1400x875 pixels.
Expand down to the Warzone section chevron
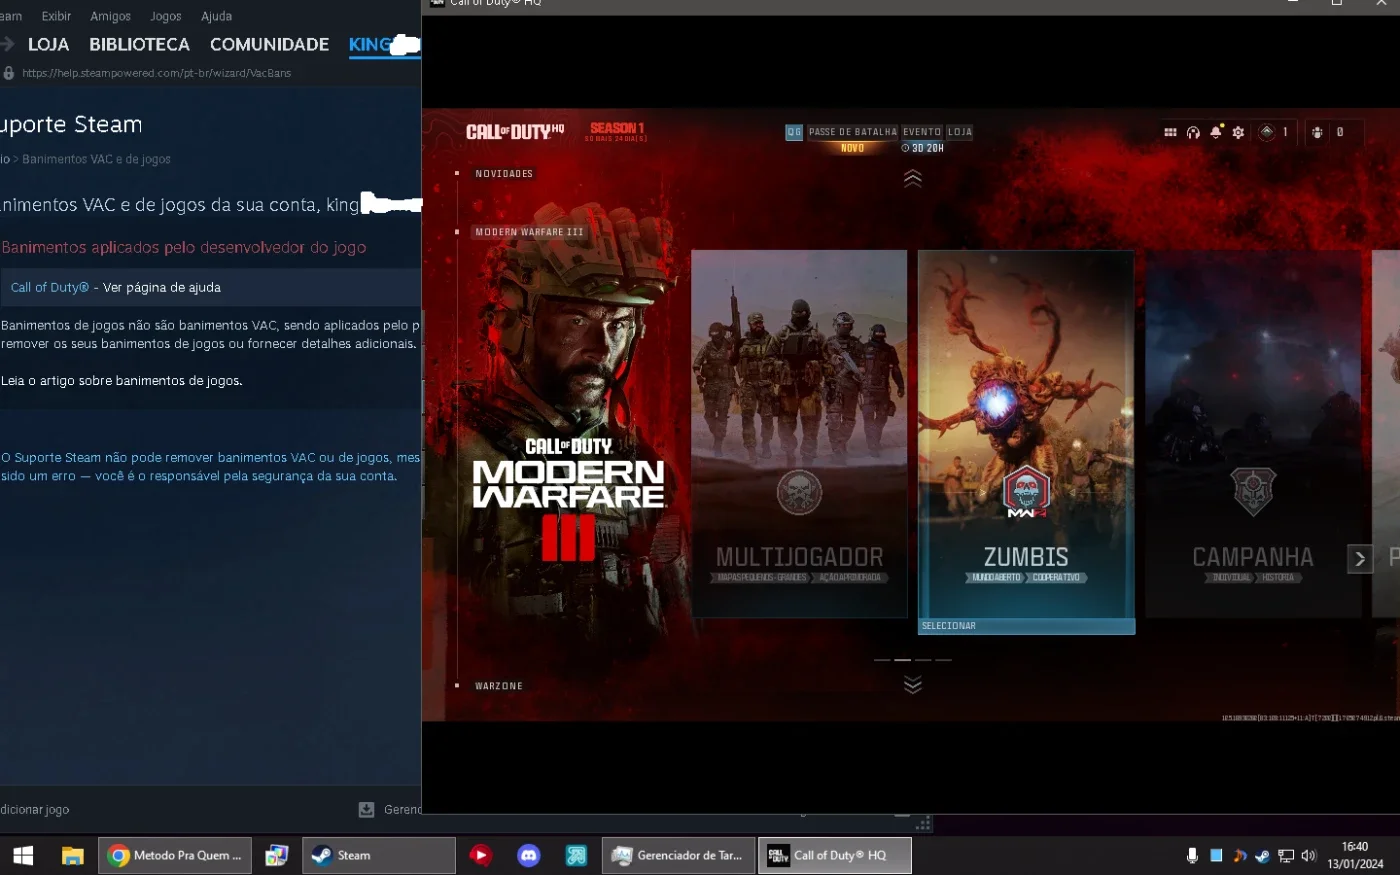coord(912,685)
